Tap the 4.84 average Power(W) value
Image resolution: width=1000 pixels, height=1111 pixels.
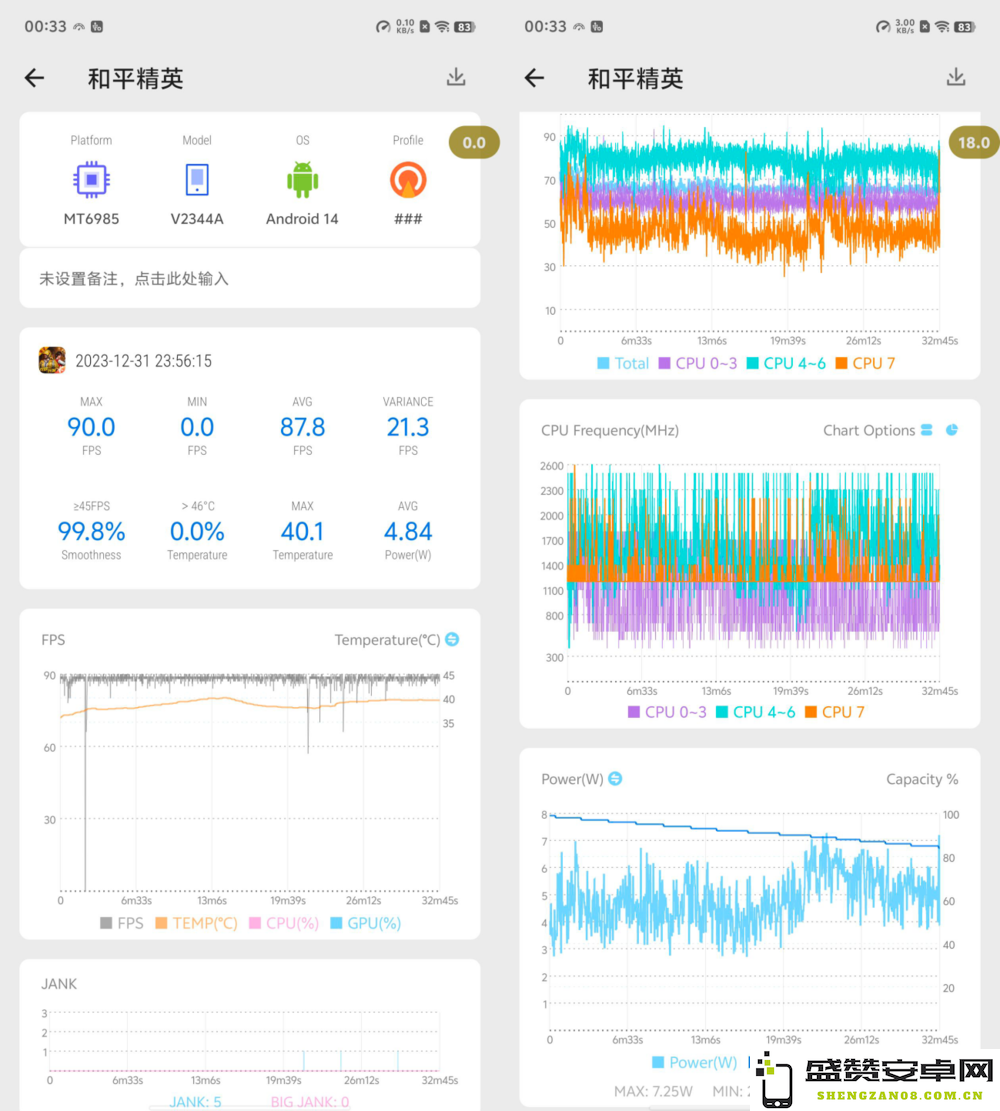(x=408, y=531)
